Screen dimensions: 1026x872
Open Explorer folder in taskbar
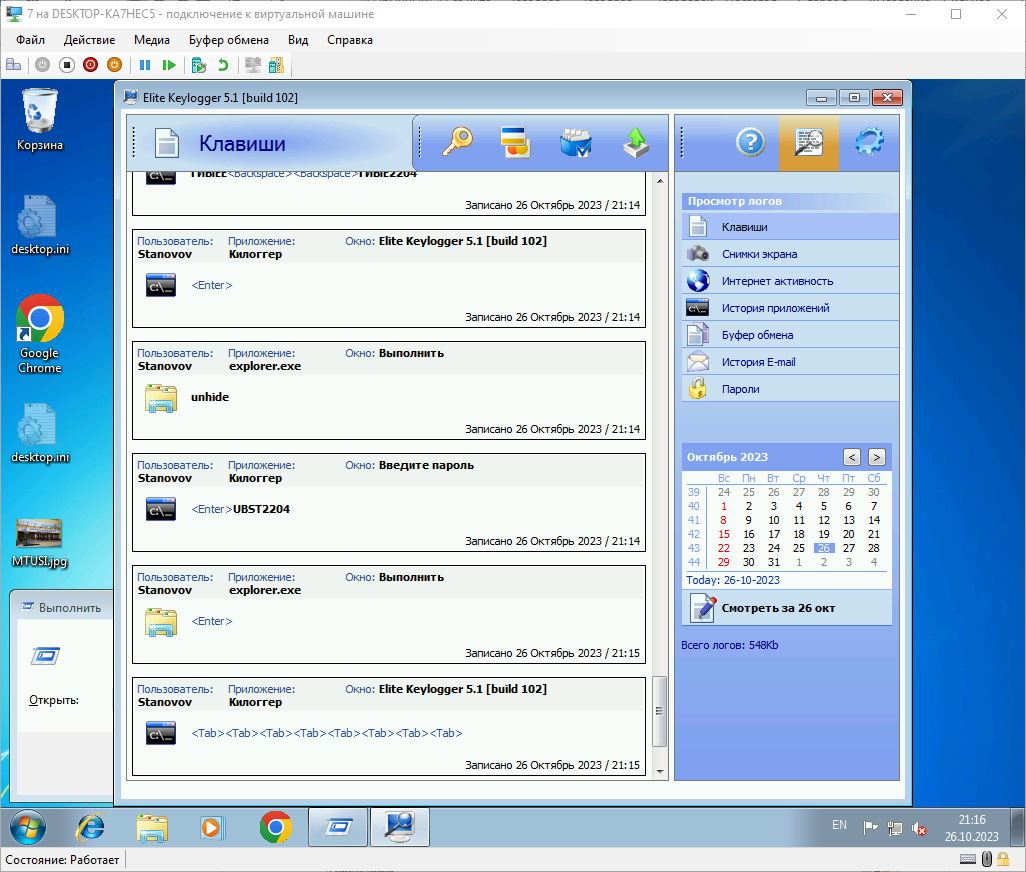coord(152,827)
